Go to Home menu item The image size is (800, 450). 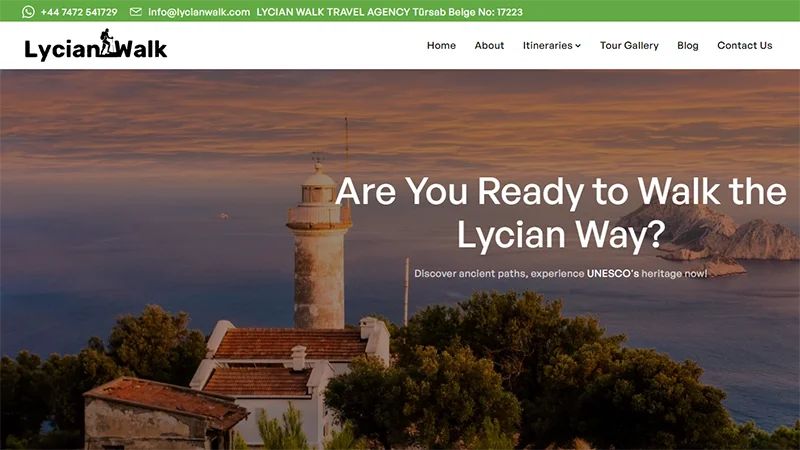(441, 45)
